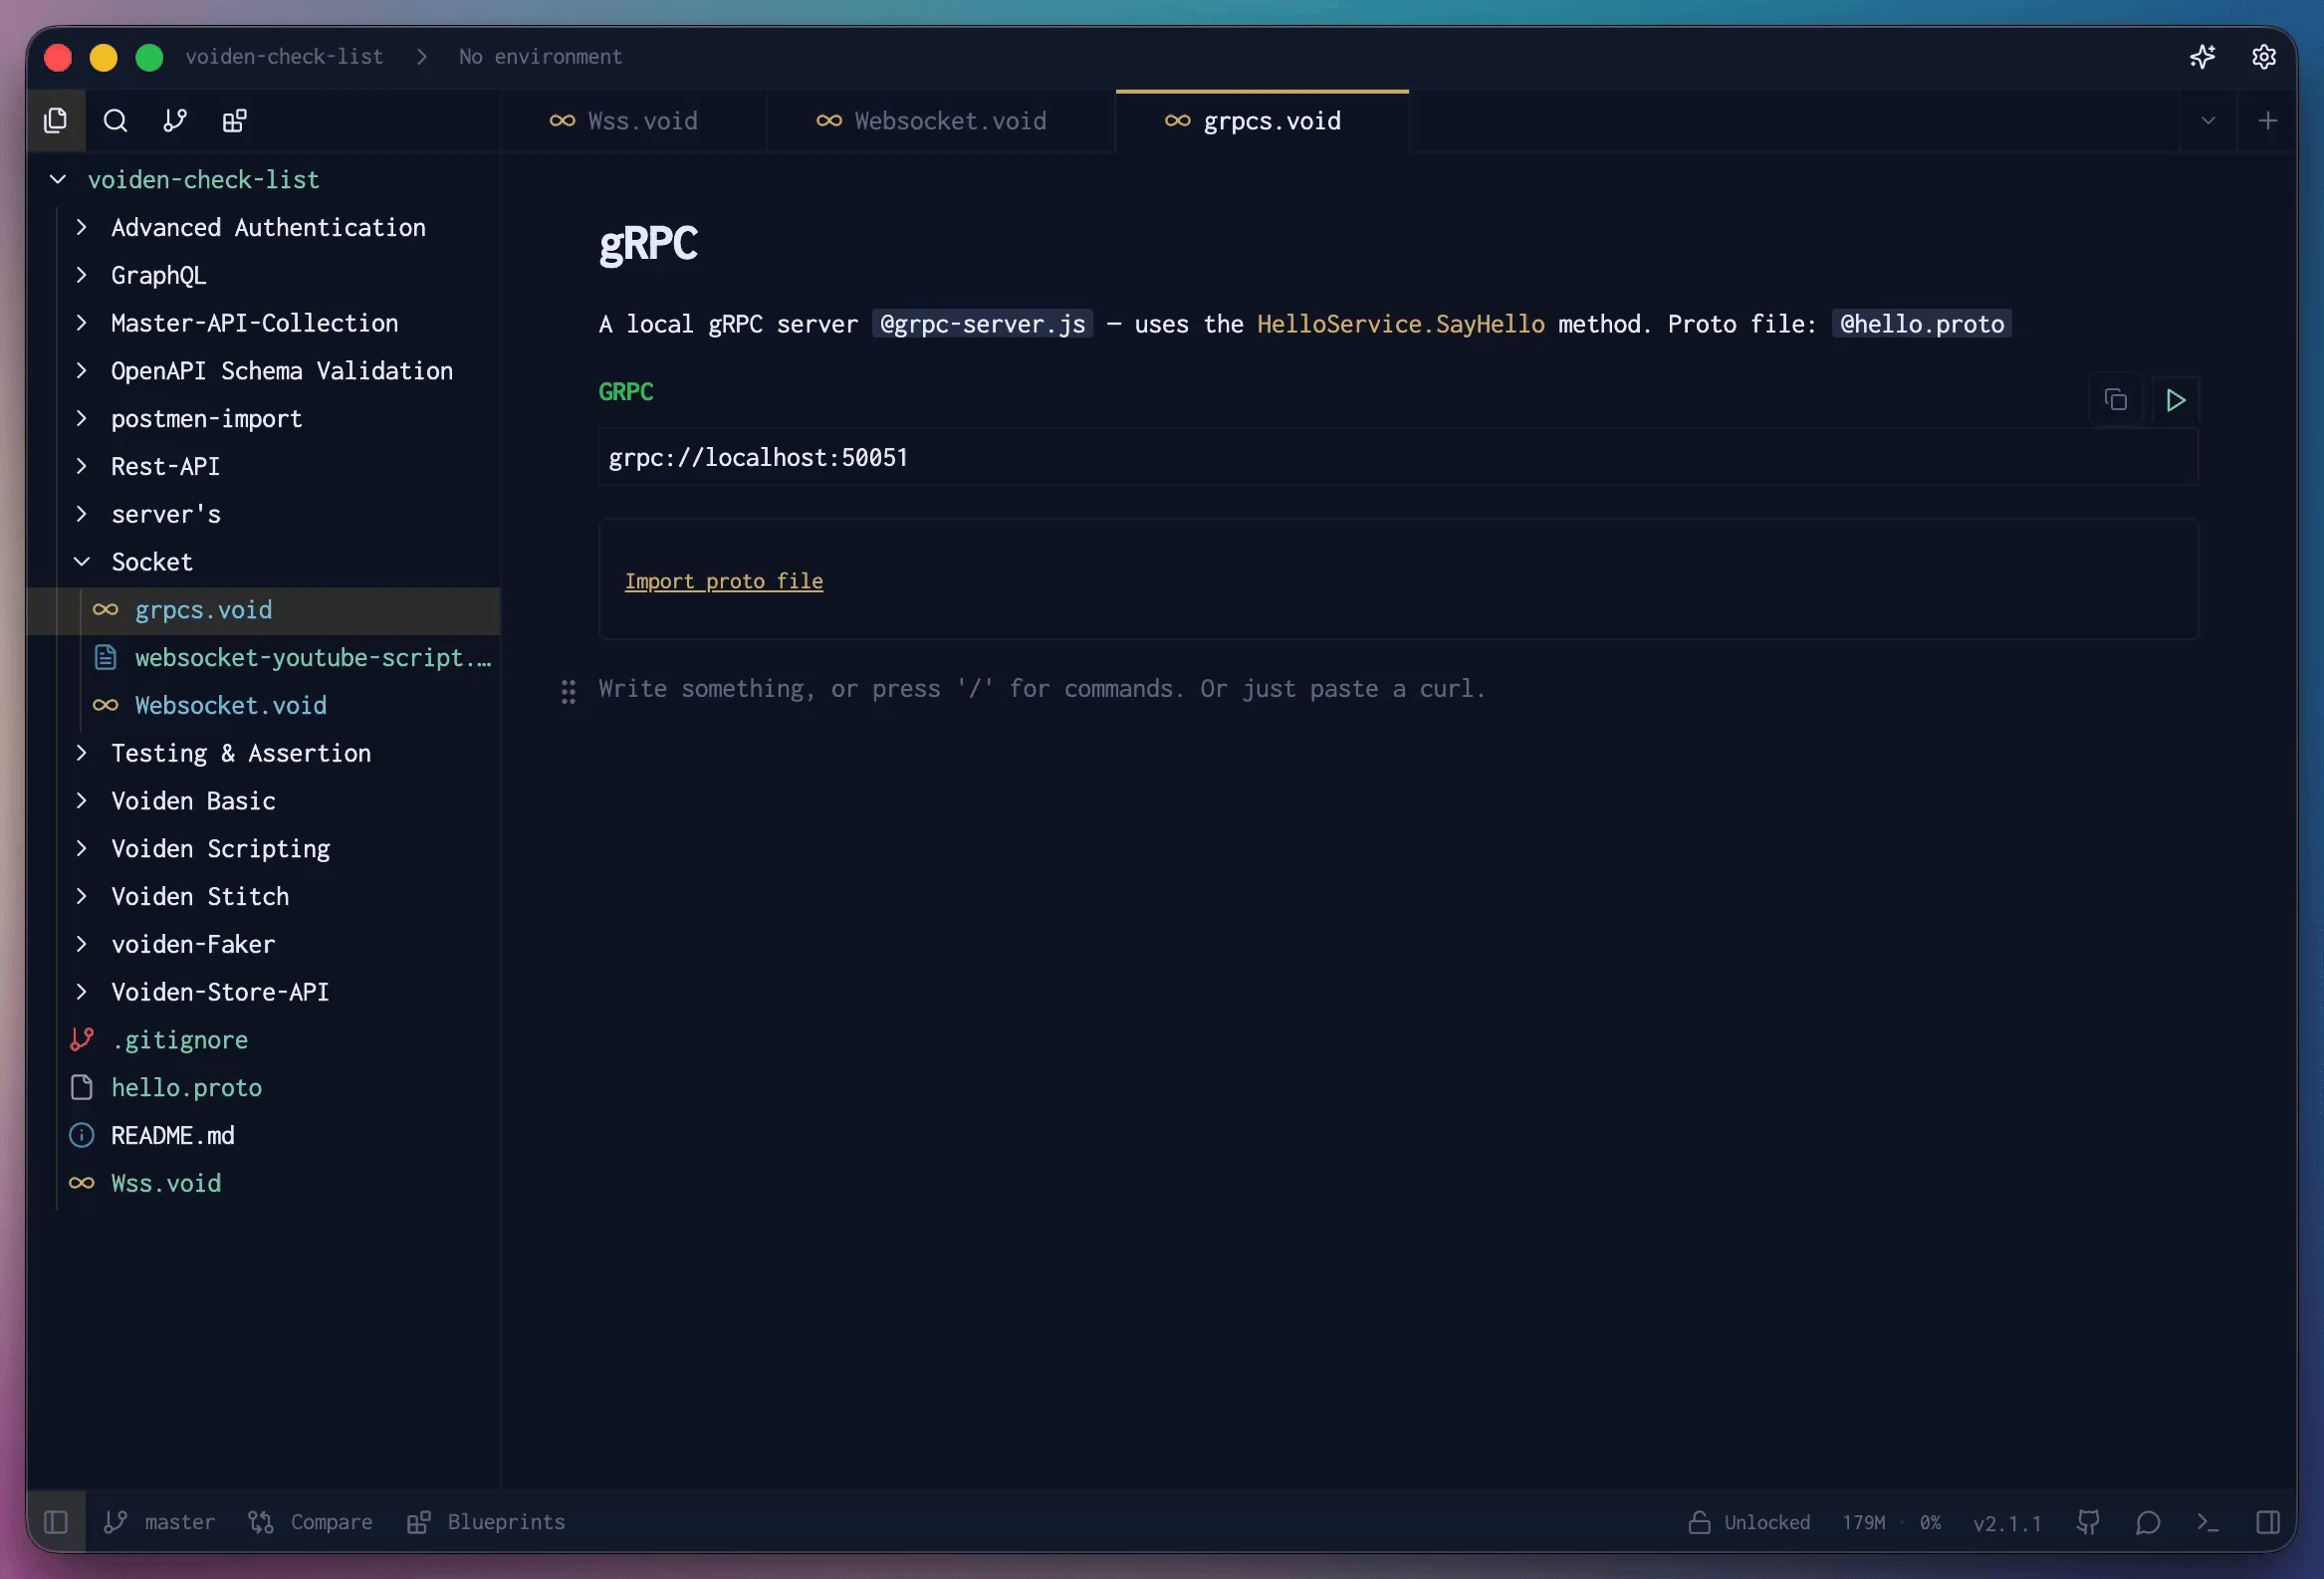Click the block drag handle dots icon

pyautogui.click(x=568, y=691)
